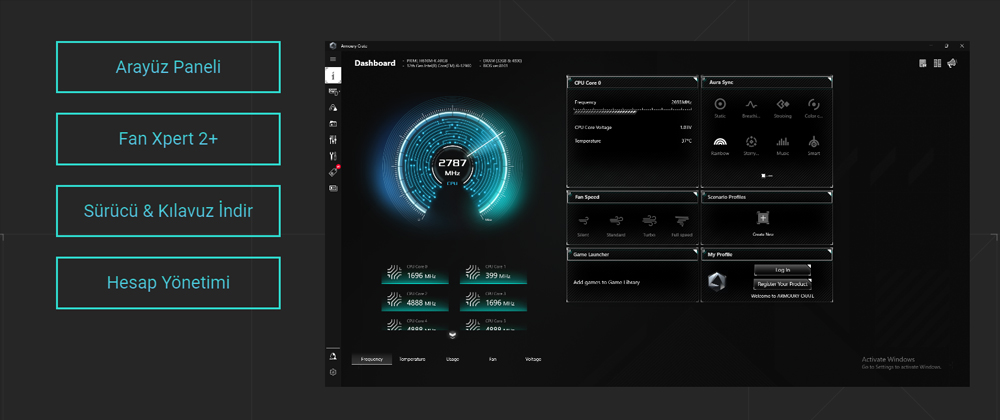Open the announcements megaphone icon
The height and width of the screenshot is (420, 1000).
[x=952, y=63]
